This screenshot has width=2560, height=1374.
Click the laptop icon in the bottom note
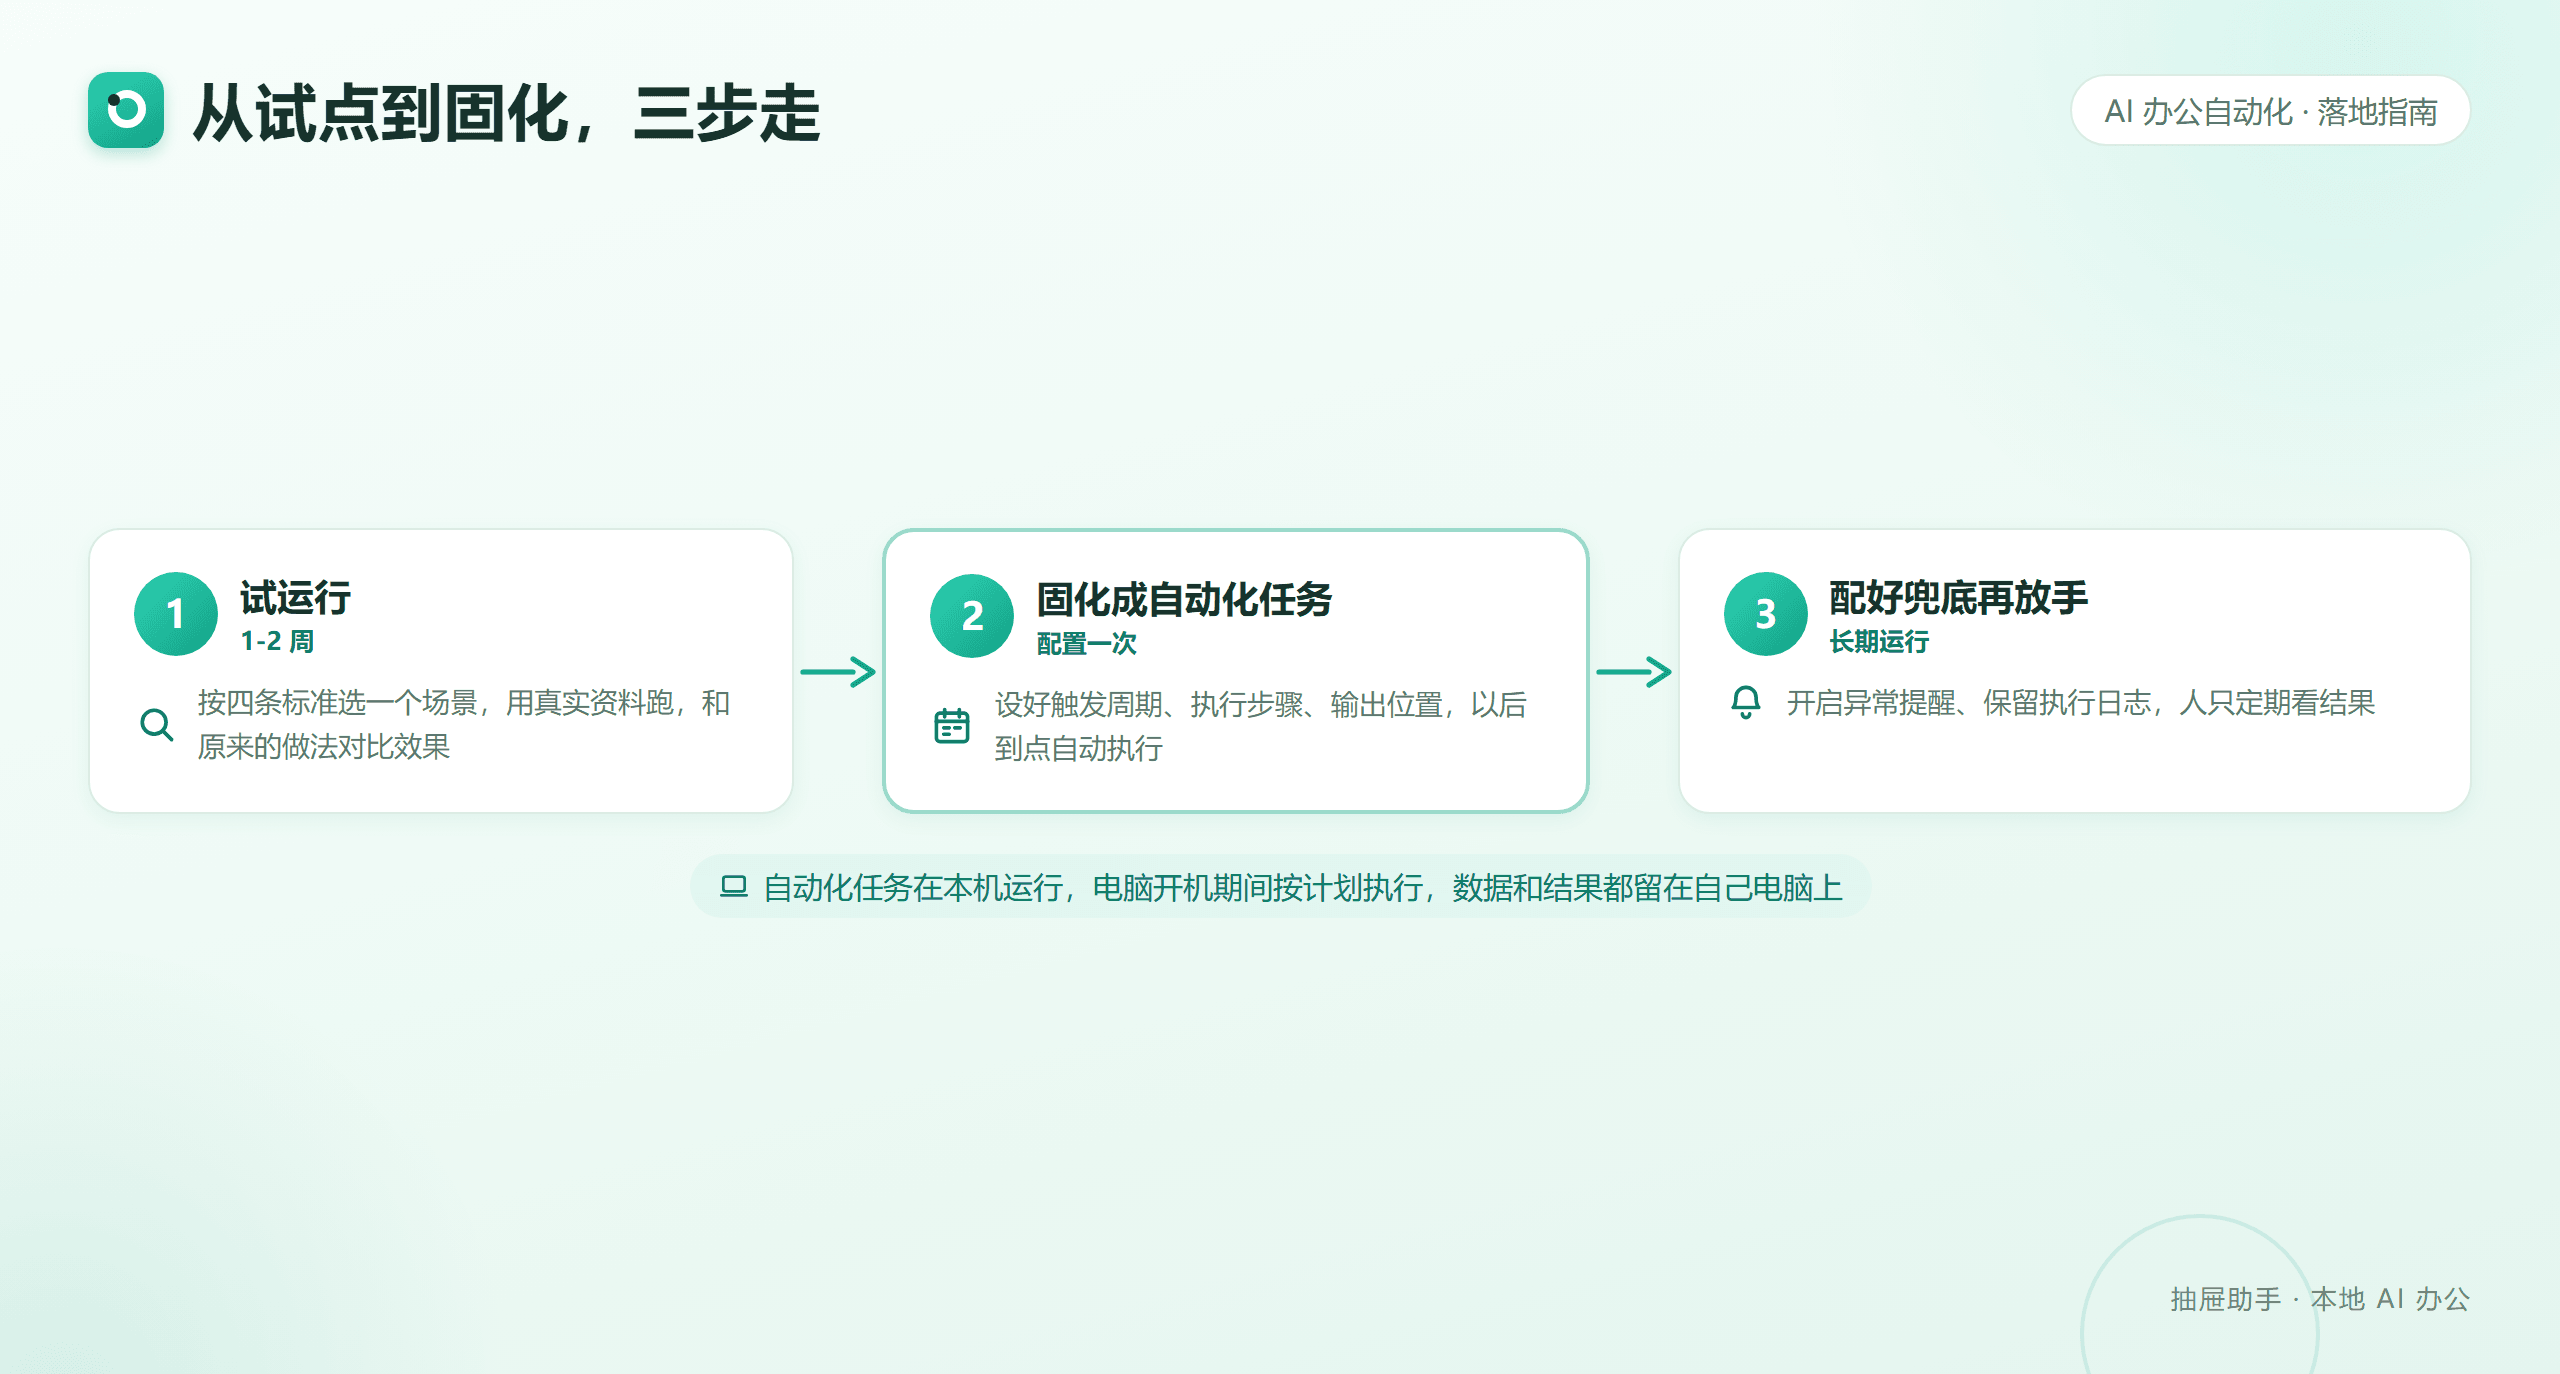[734, 886]
